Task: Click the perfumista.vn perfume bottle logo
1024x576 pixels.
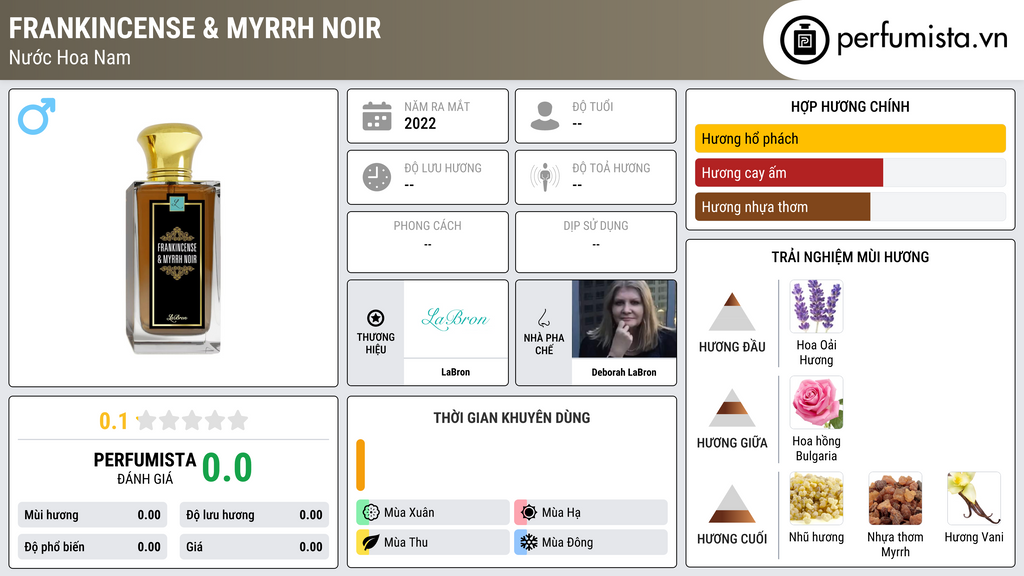Action: (x=805, y=40)
